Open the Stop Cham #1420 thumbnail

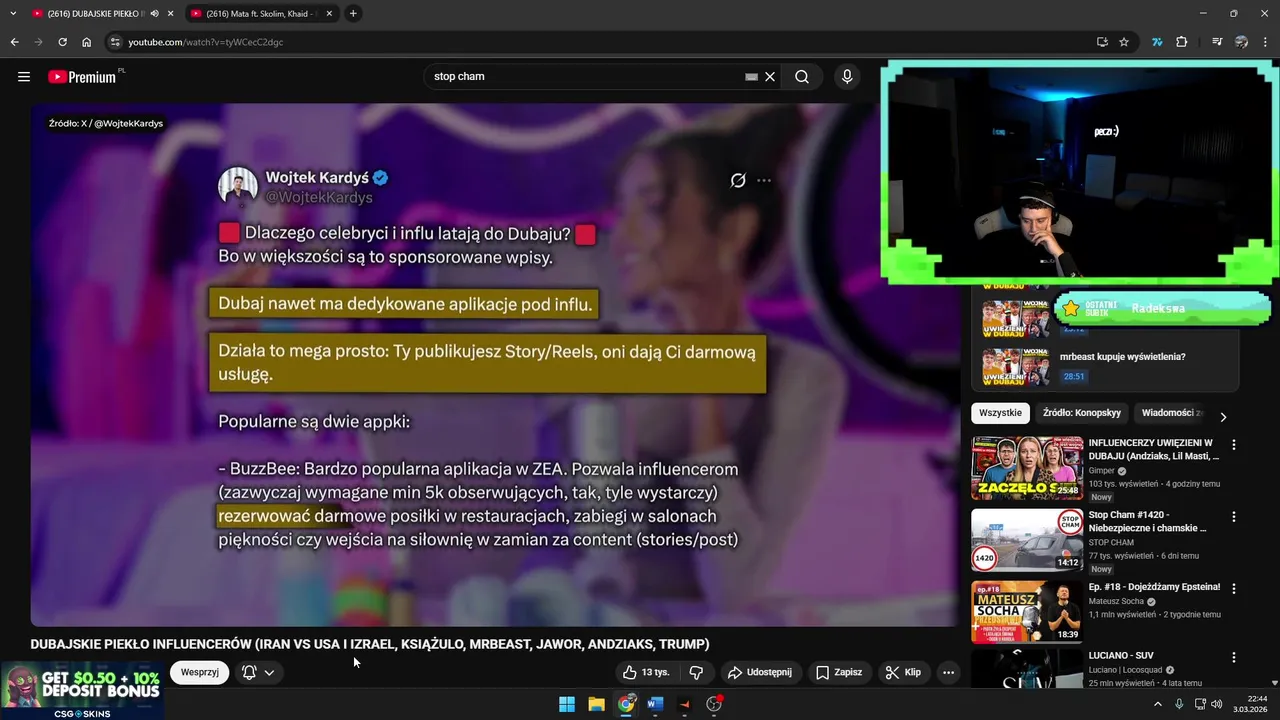click(x=1027, y=540)
